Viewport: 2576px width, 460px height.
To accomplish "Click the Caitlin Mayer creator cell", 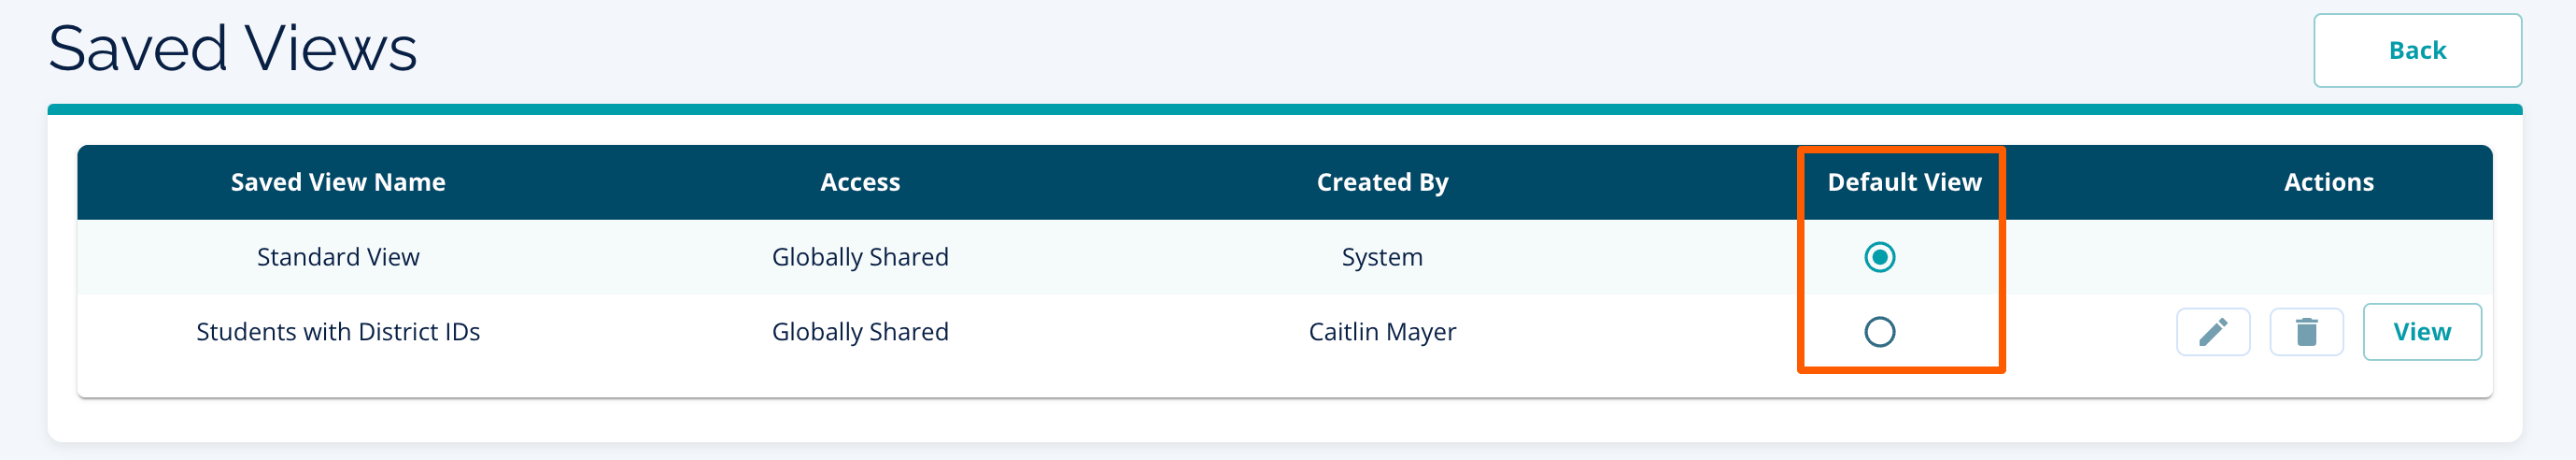I will coord(1382,332).
